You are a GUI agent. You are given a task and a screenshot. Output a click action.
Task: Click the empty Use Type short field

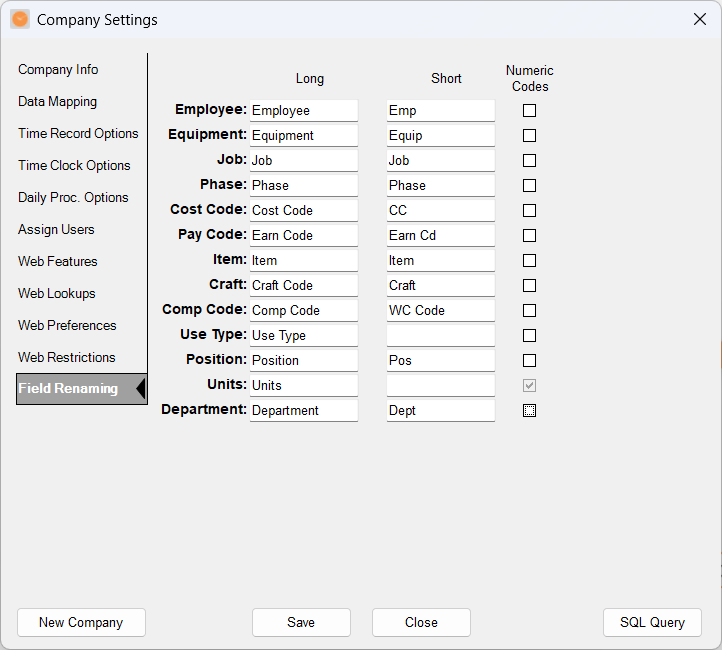pyautogui.click(x=441, y=336)
